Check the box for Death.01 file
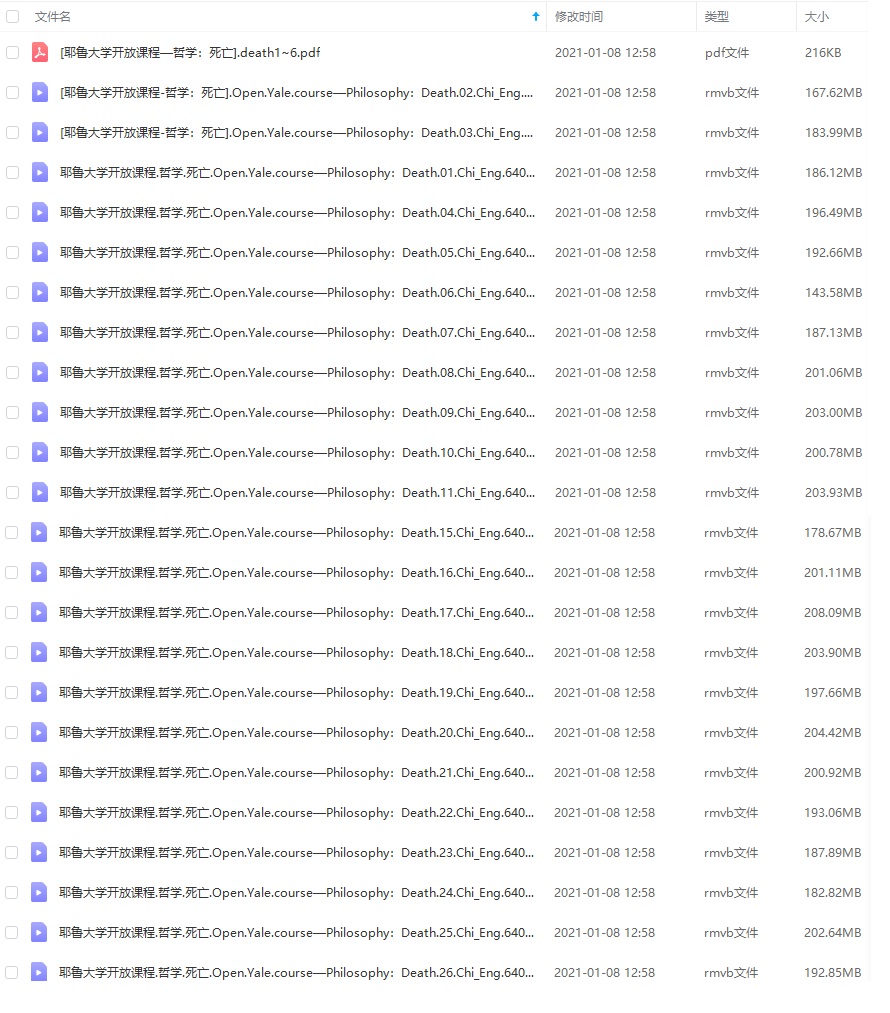Viewport: 890px width, 1013px height. [x=12, y=172]
